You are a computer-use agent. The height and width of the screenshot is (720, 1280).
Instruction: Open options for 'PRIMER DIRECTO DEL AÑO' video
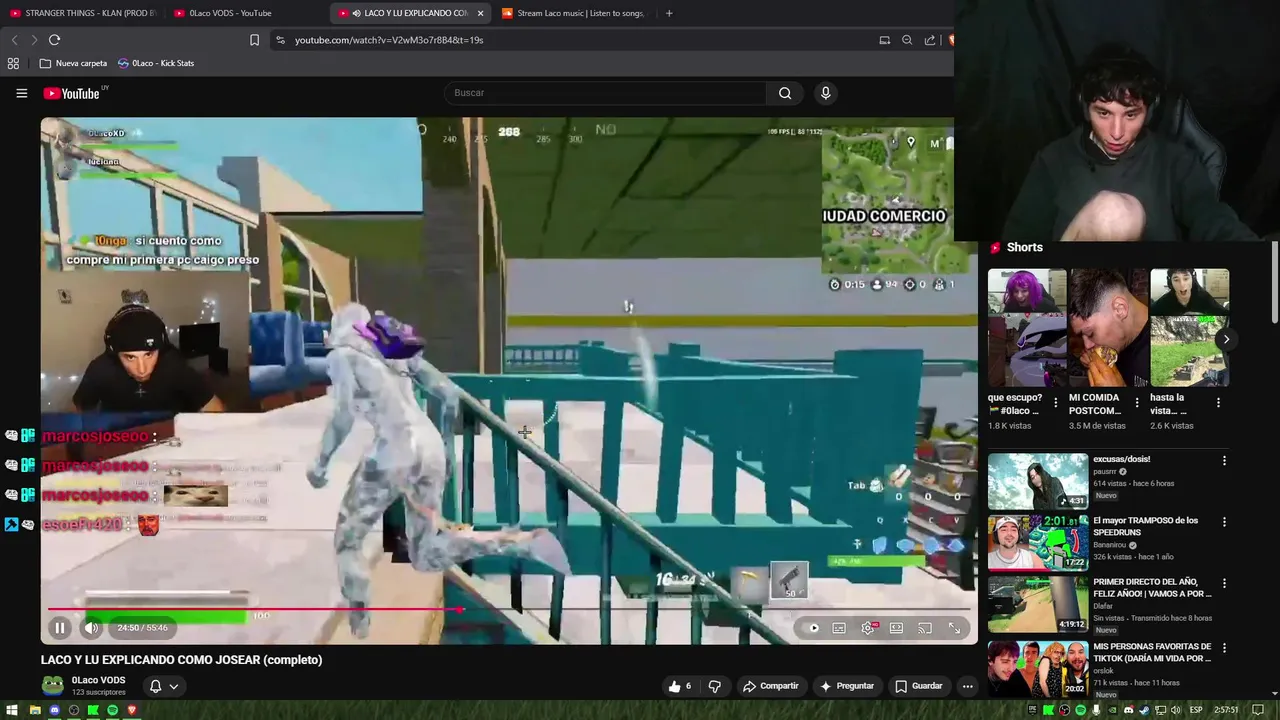(1224, 583)
